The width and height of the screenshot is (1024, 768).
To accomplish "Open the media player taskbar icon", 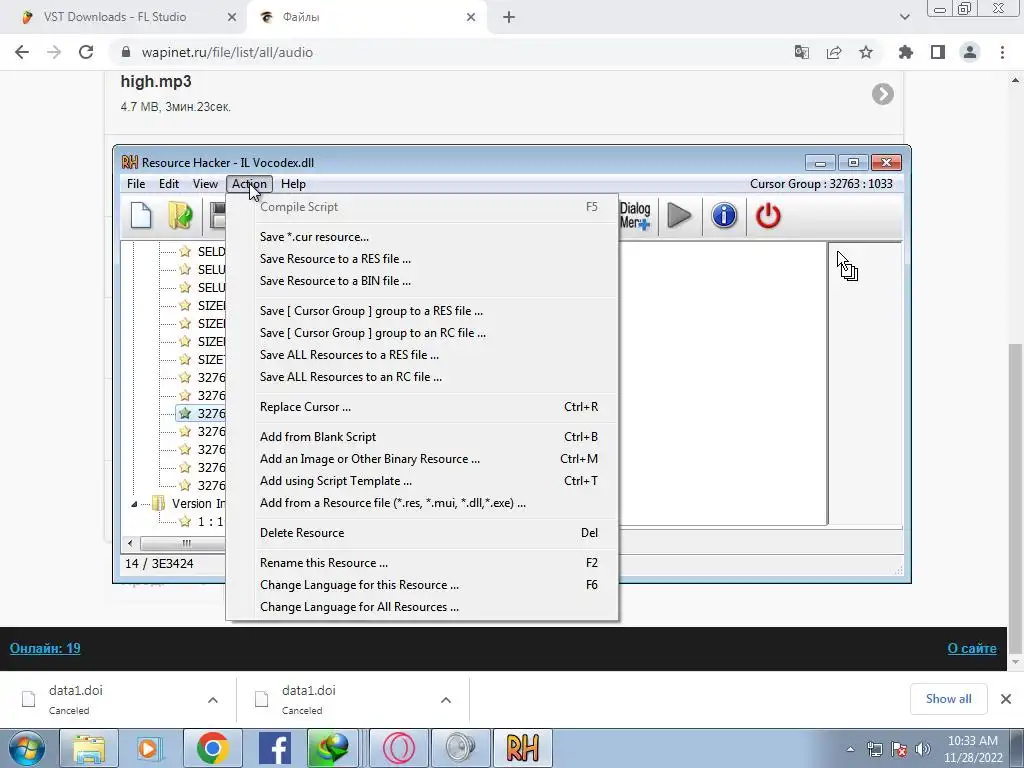I will coord(150,748).
